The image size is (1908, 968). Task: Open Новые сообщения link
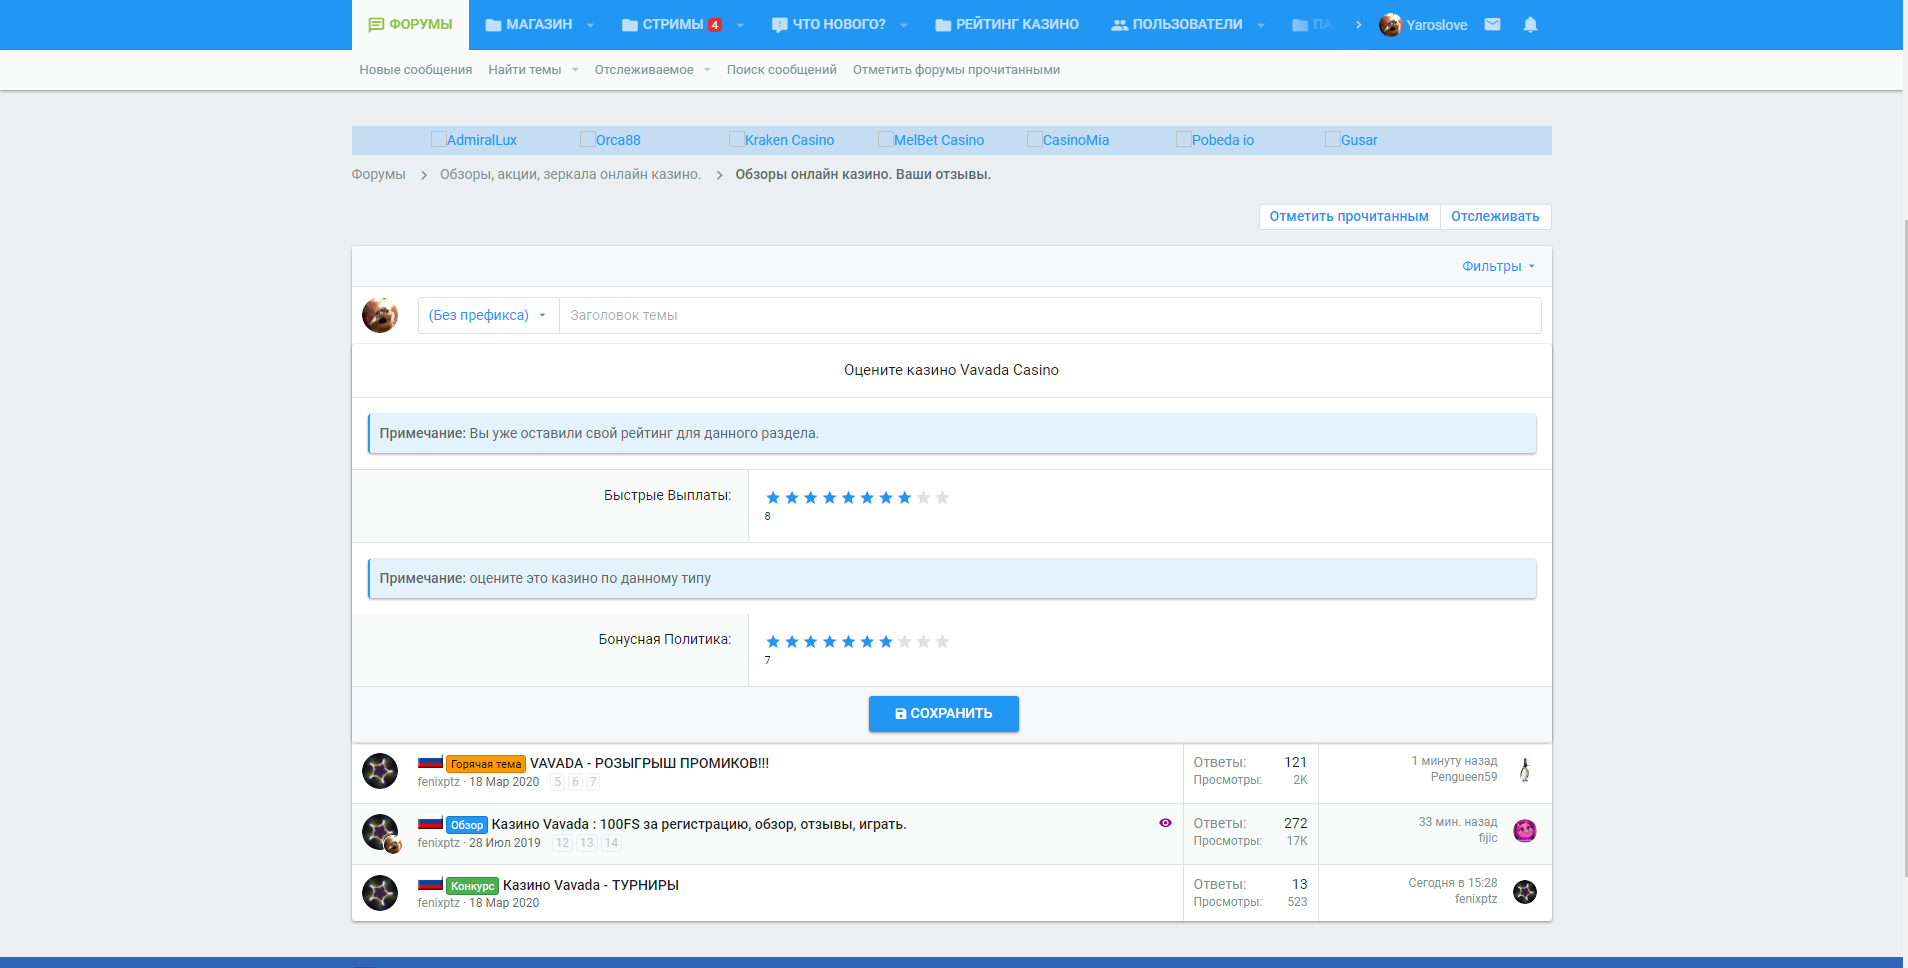coord(416,70)
